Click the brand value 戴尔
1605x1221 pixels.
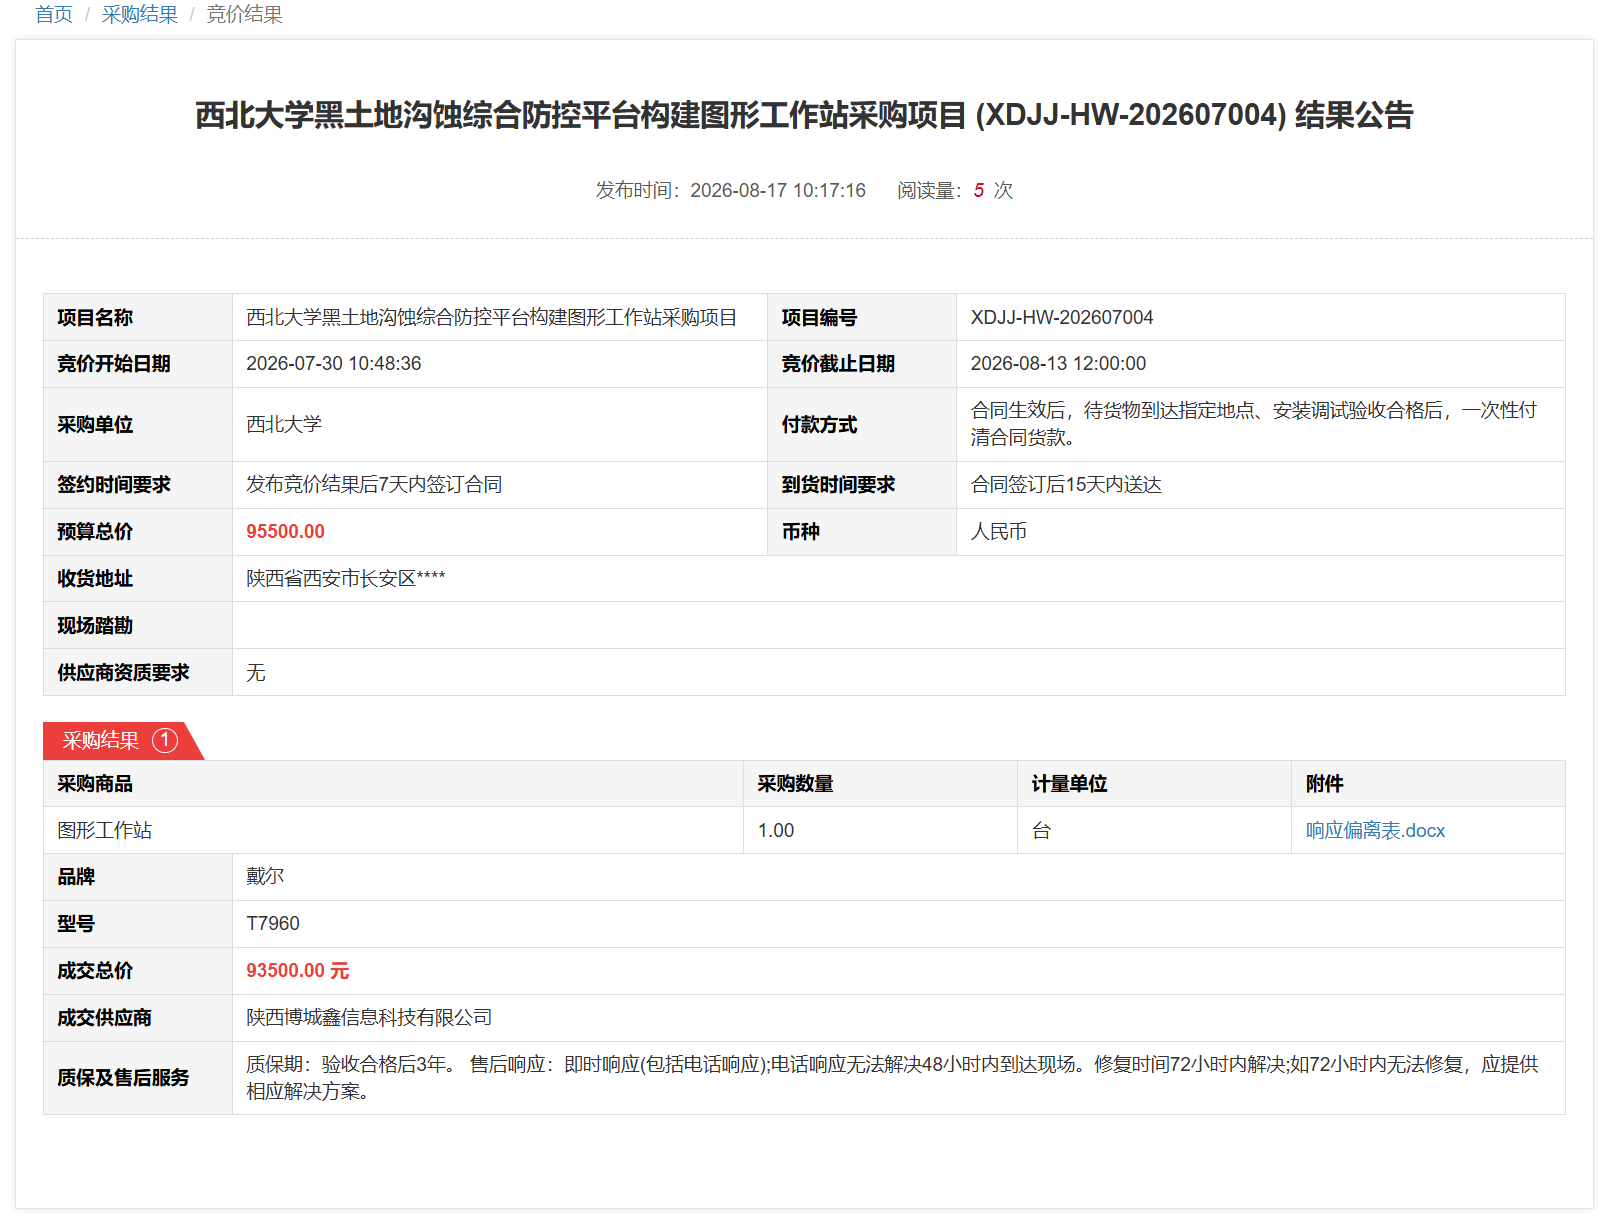pos(265,877)
